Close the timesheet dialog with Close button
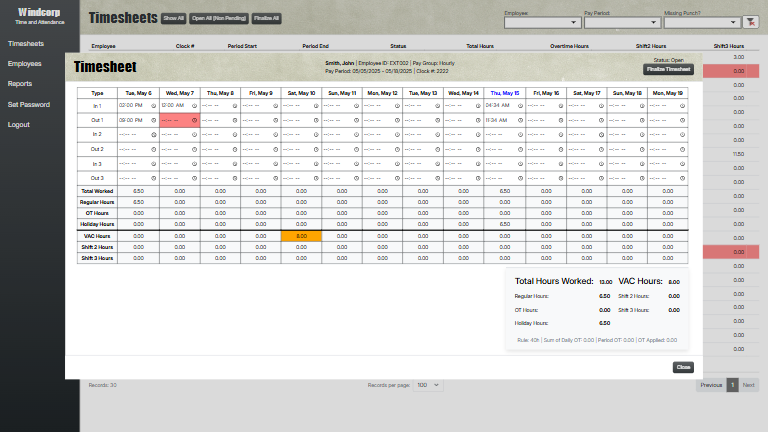 pyautogui.click(x=683, y=367)
